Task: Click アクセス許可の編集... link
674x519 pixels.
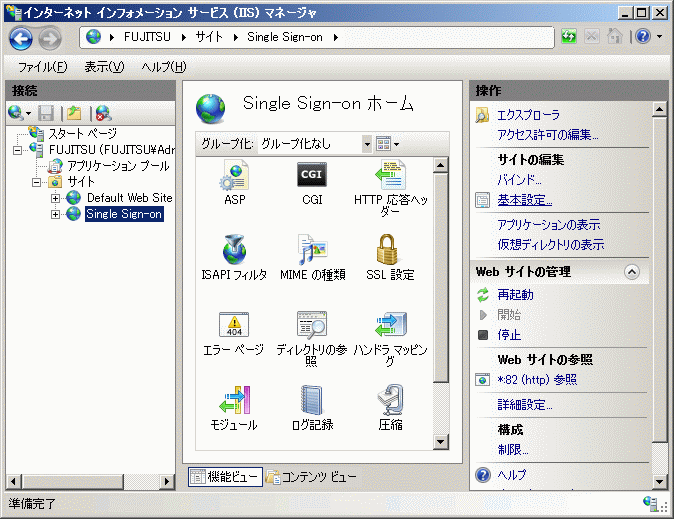Action: (548, 135)
